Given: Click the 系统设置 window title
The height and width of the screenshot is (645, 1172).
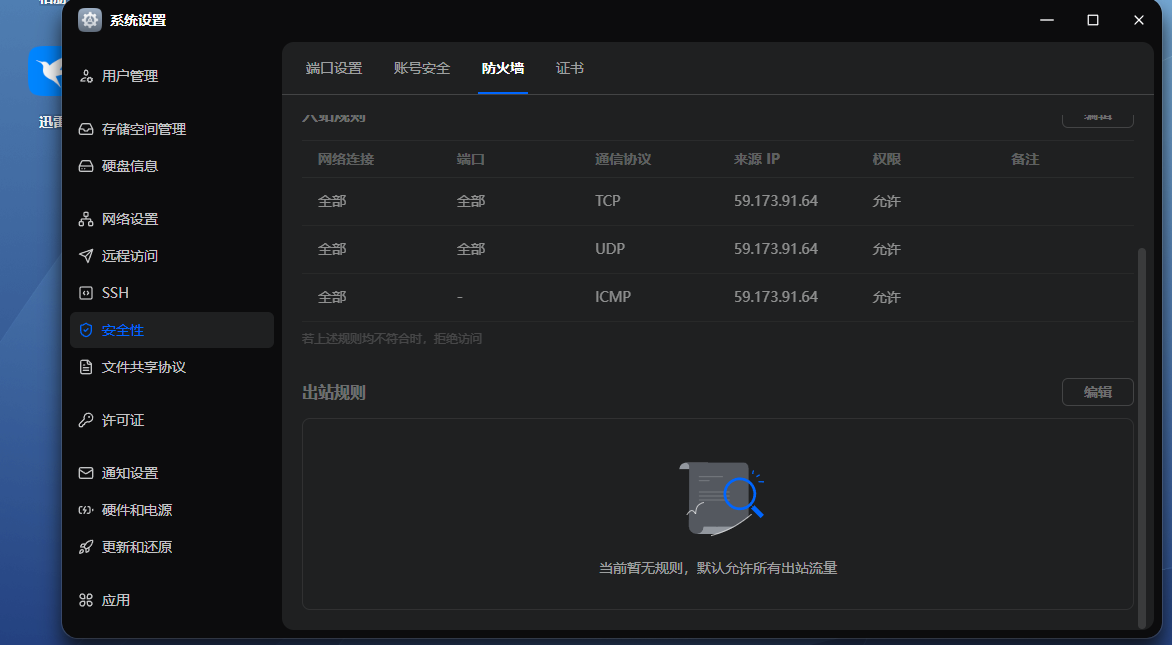Looking at the screenshot, I should pyautogui.click(x=138, y=20).
